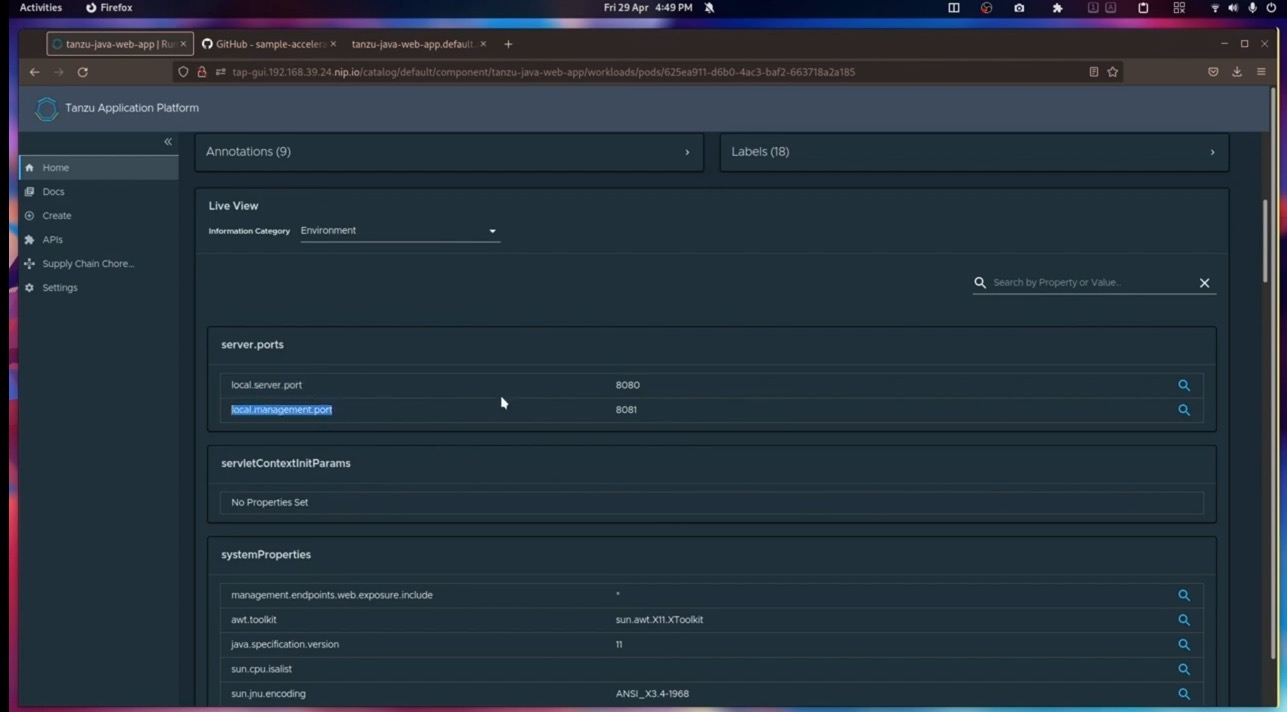
Task: Click magnifier icon for sun.jnu.encoding row
Action: coord(1184,694)
